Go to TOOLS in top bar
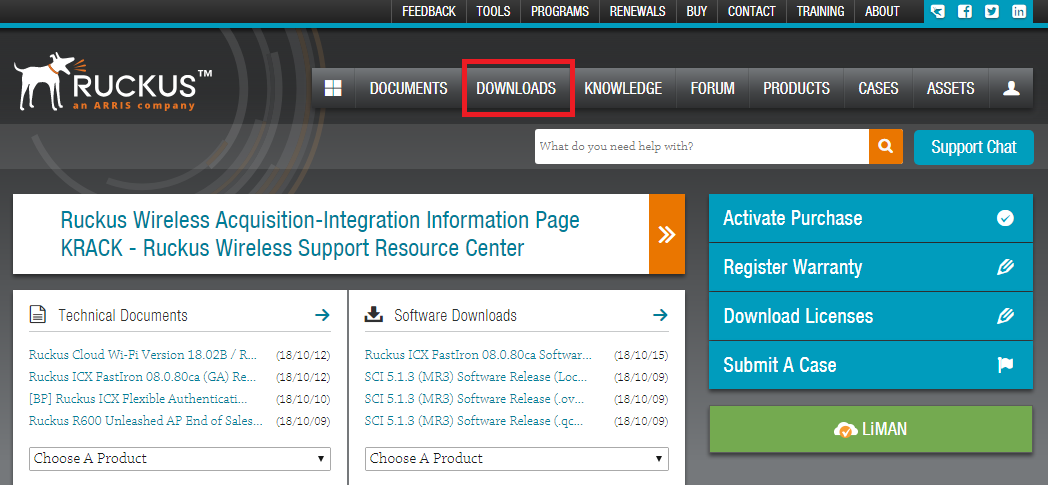Screen dimensions: 1049x488 (x=493, y=11)
